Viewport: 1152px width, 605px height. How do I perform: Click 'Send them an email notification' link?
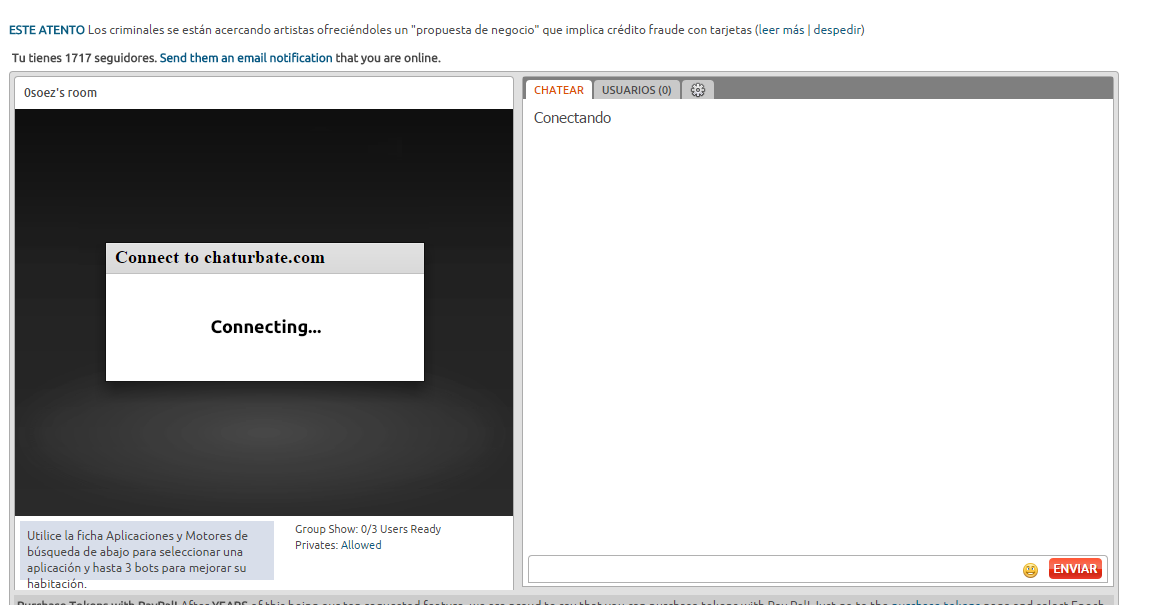246,58
